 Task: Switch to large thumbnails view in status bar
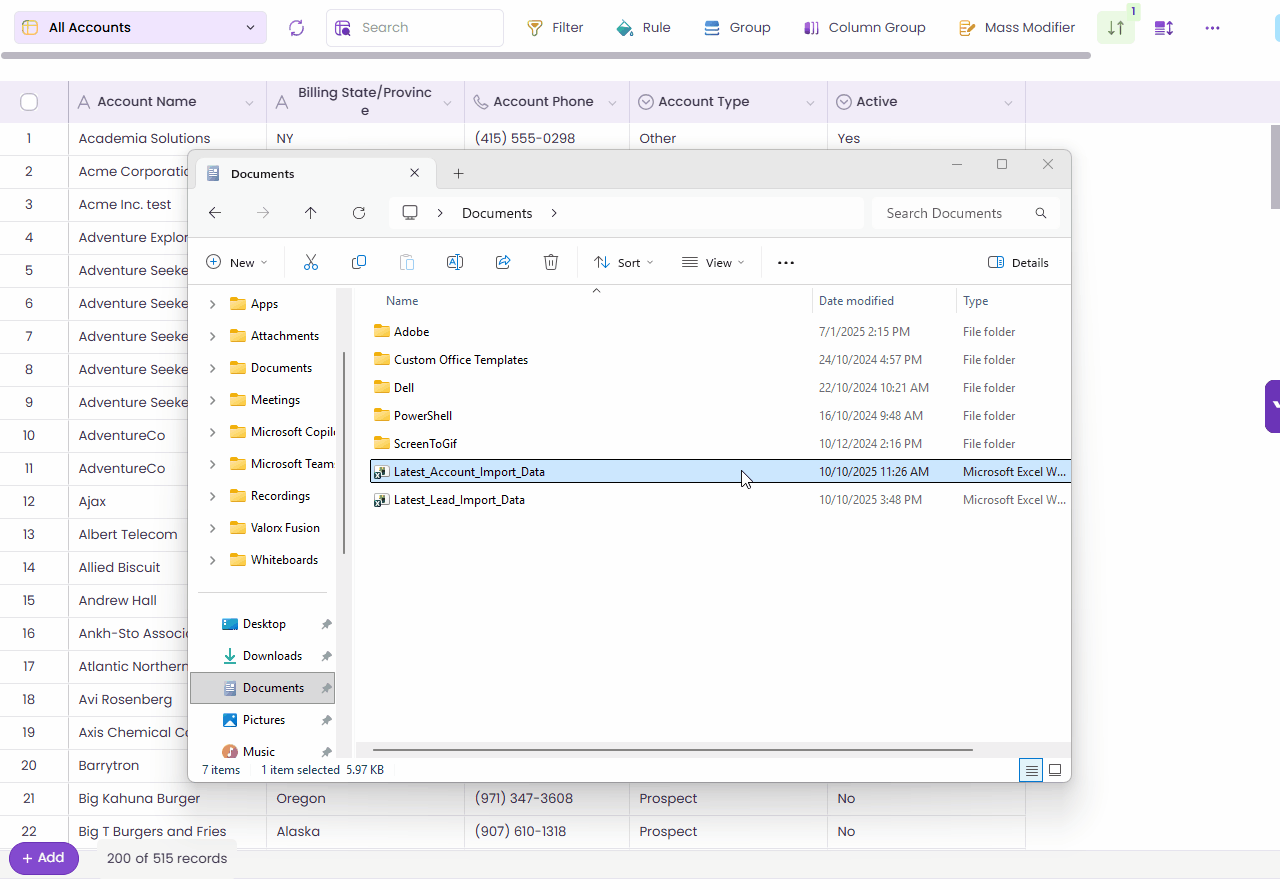[1054, 770]
